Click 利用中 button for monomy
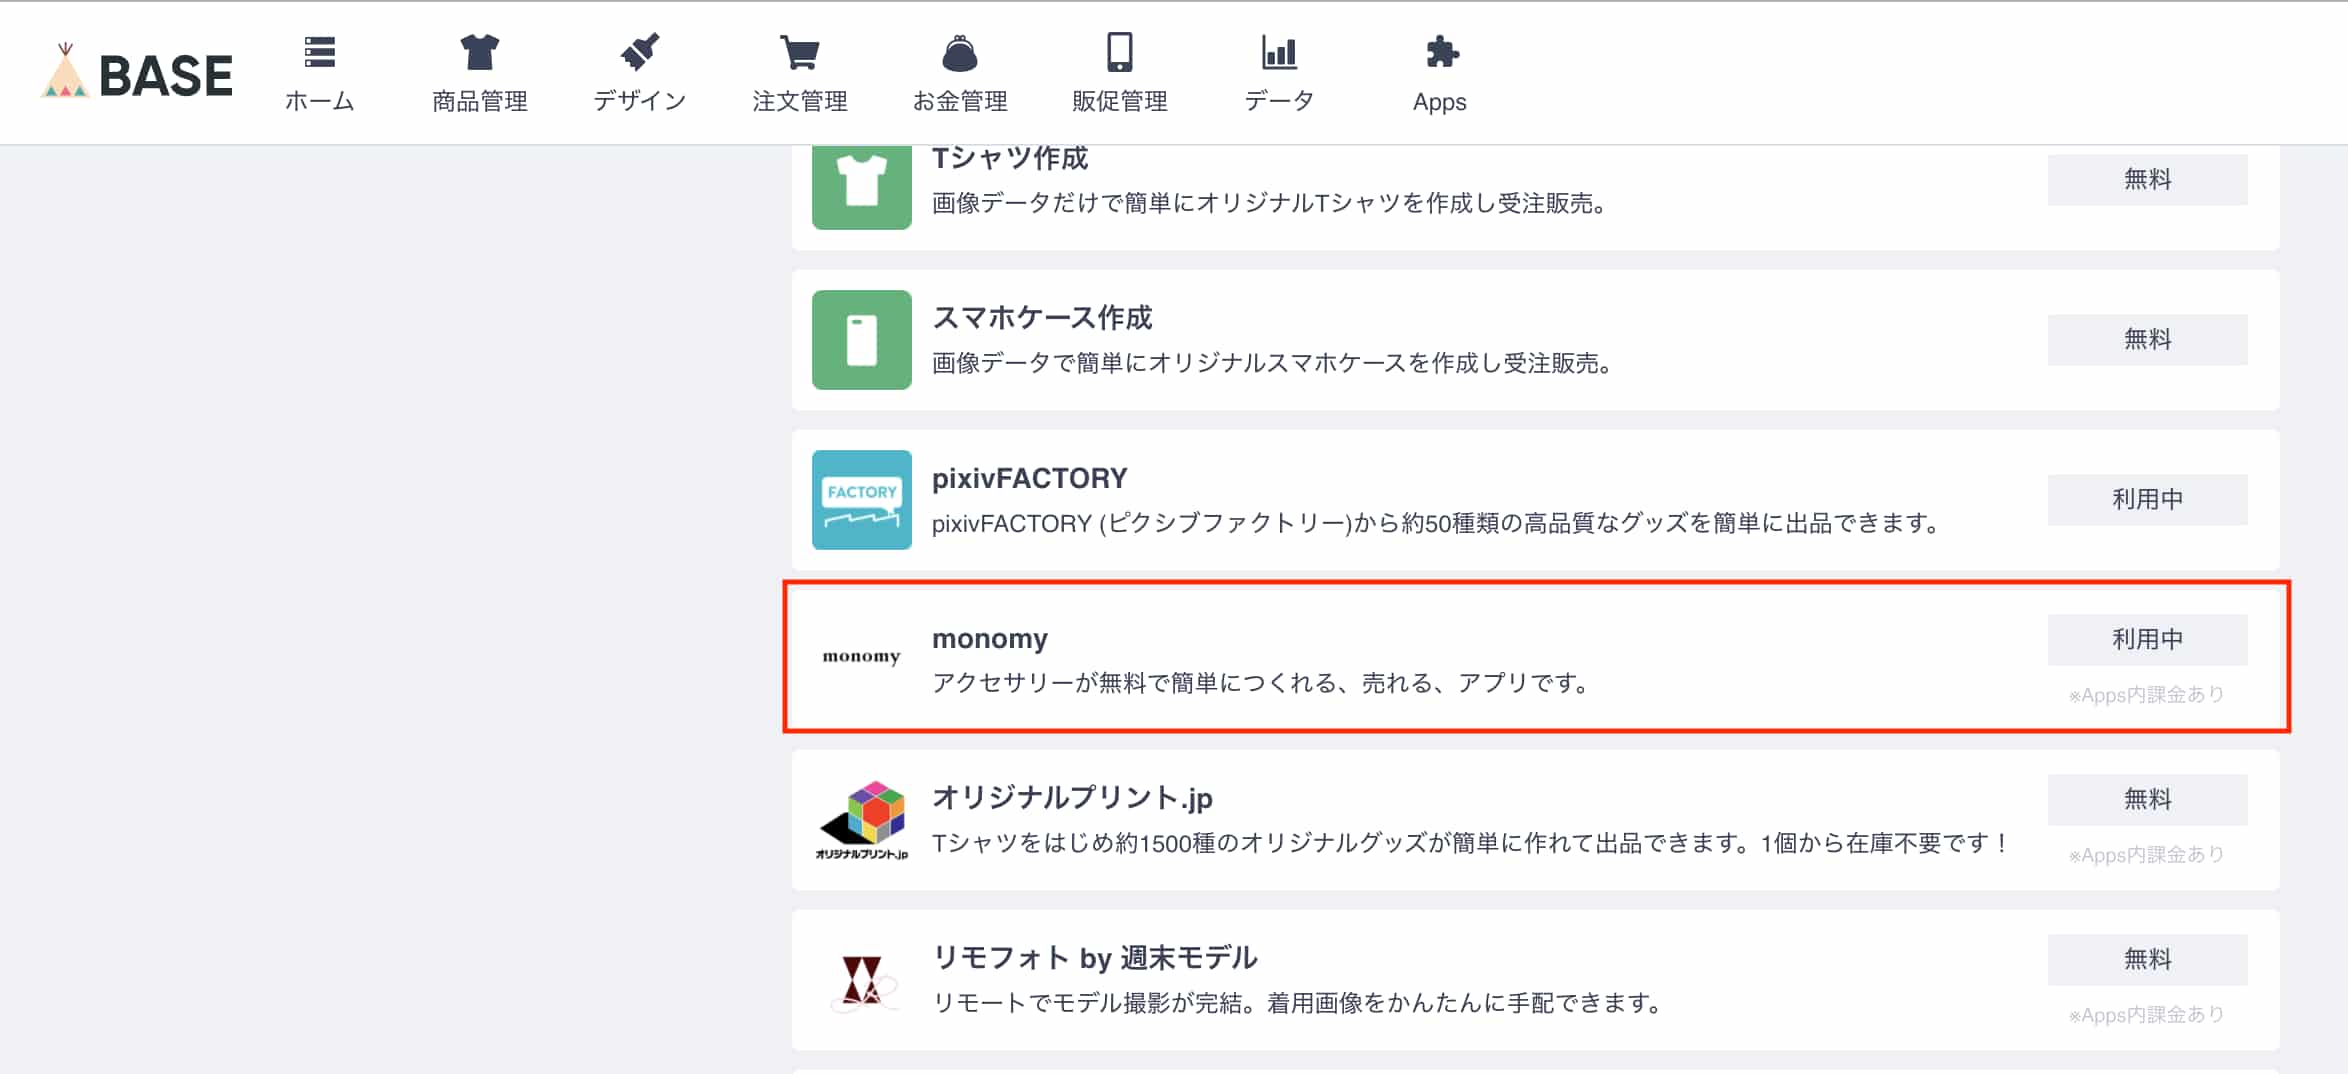Screen dimensions: 2348x1074 click(x=2148, y=640)
